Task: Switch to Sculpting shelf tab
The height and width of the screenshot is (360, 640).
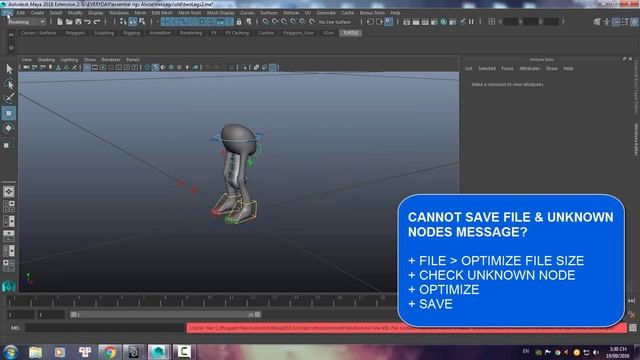Action: [x=104, y=33]
